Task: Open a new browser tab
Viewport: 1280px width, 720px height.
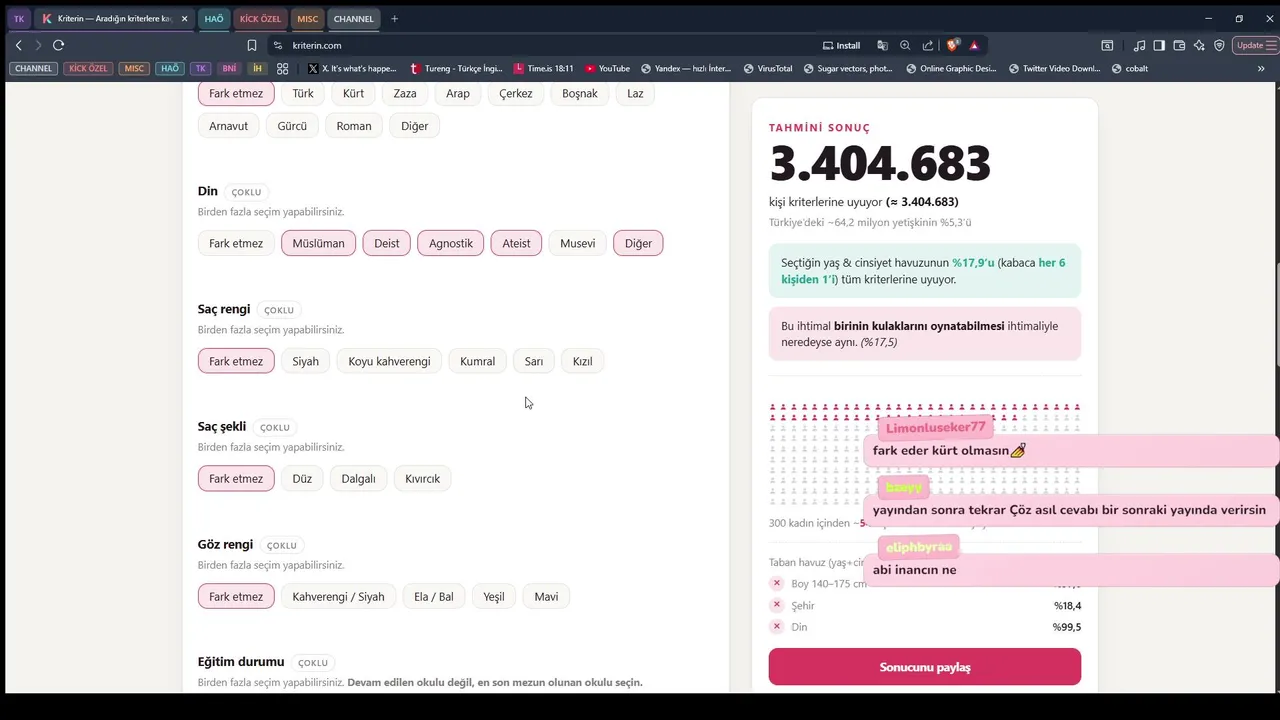Action: [394, 19]
